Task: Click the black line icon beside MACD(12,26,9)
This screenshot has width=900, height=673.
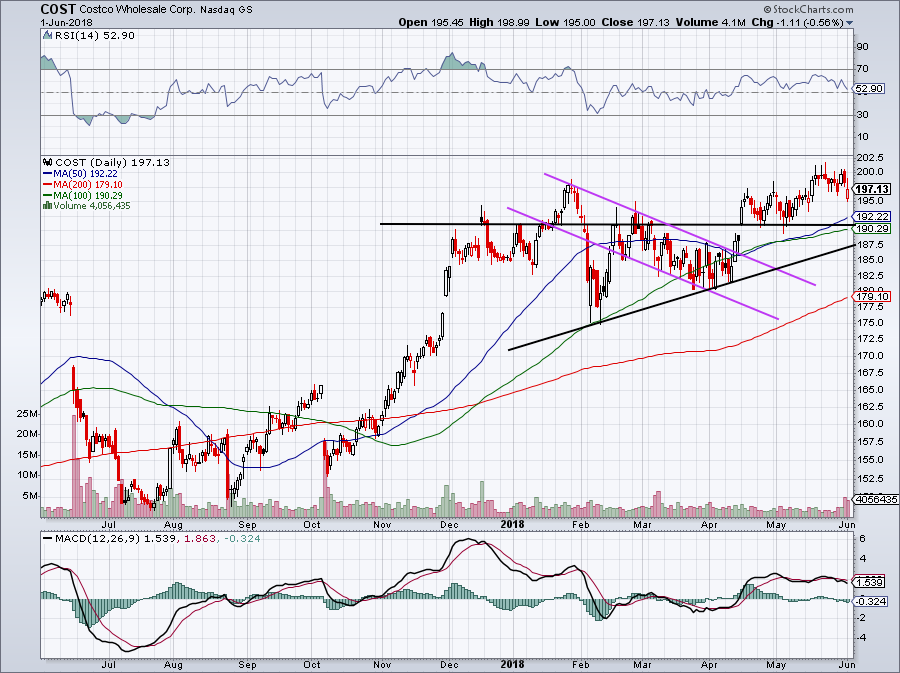Action: click(x=47, y=539)
